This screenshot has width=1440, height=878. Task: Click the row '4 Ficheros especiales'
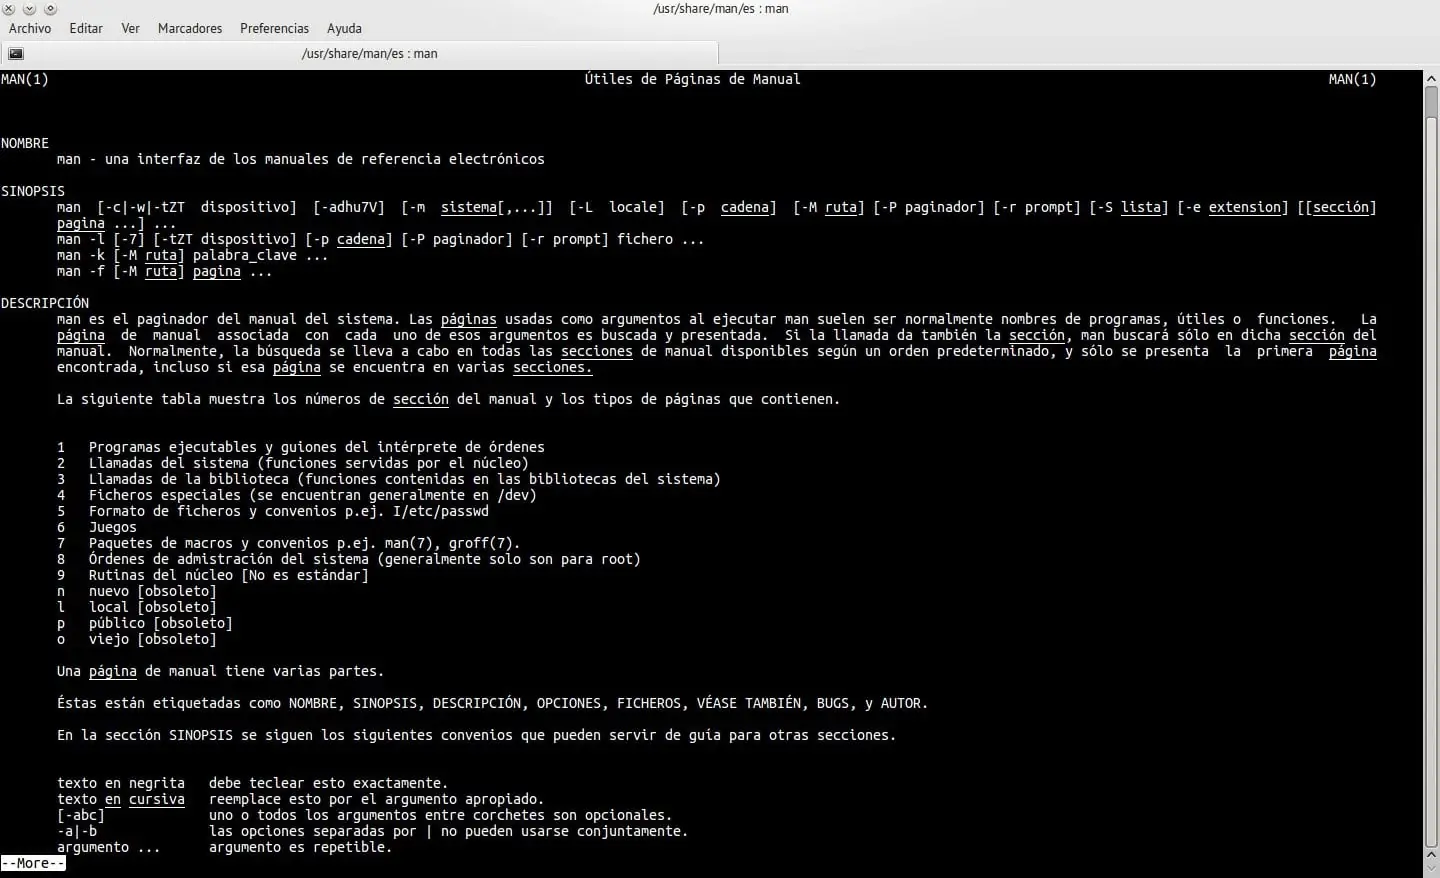tap(297, 495)
